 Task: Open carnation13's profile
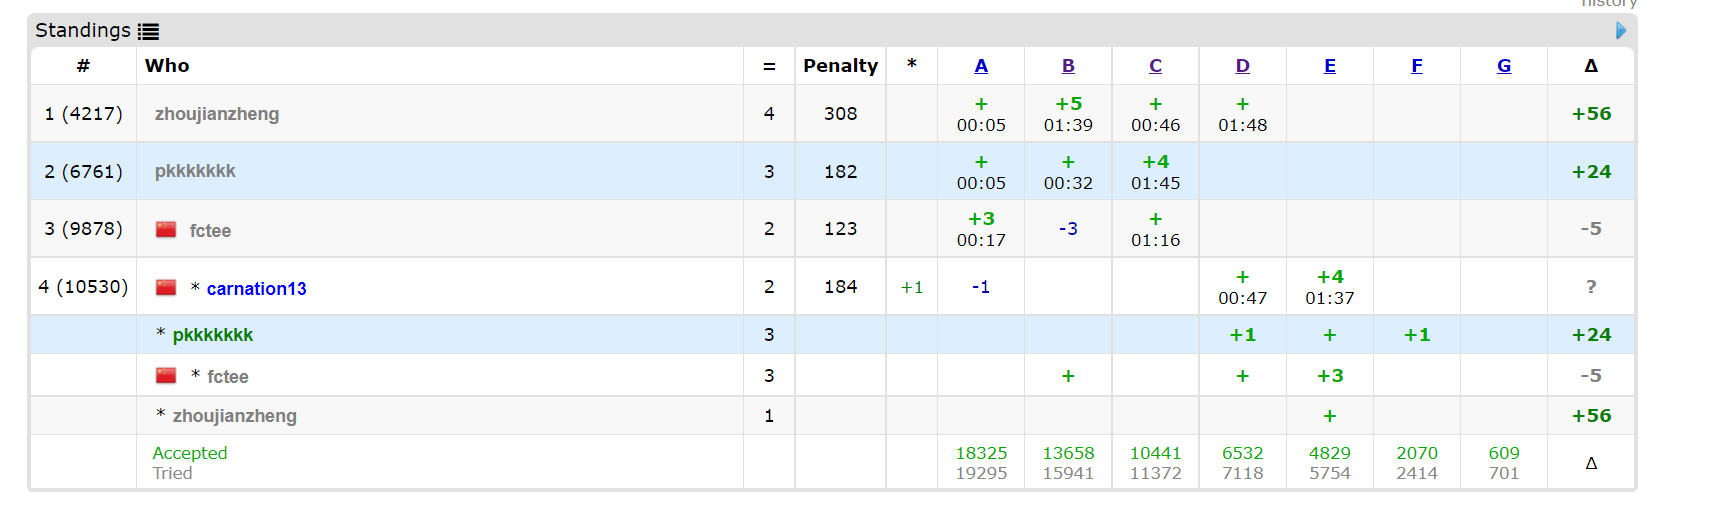pos(256,289)
